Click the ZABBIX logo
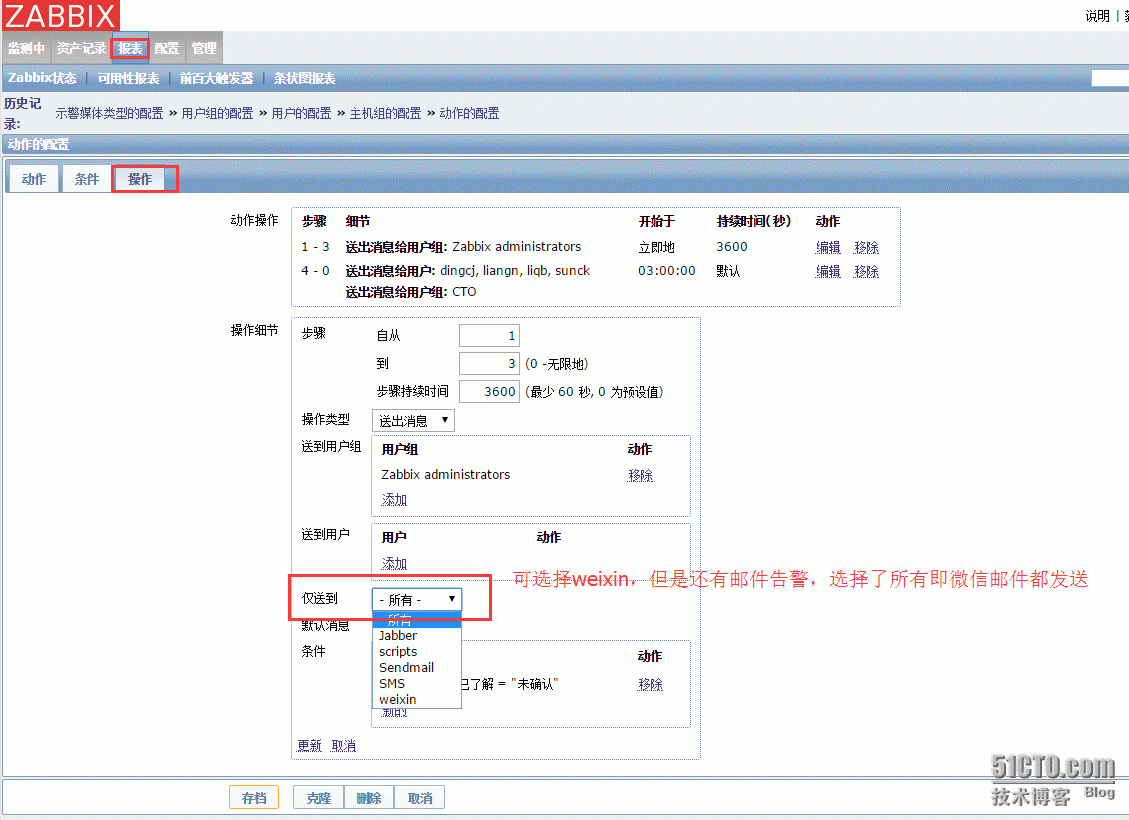1129x820 pixels. tap(60, 15)
